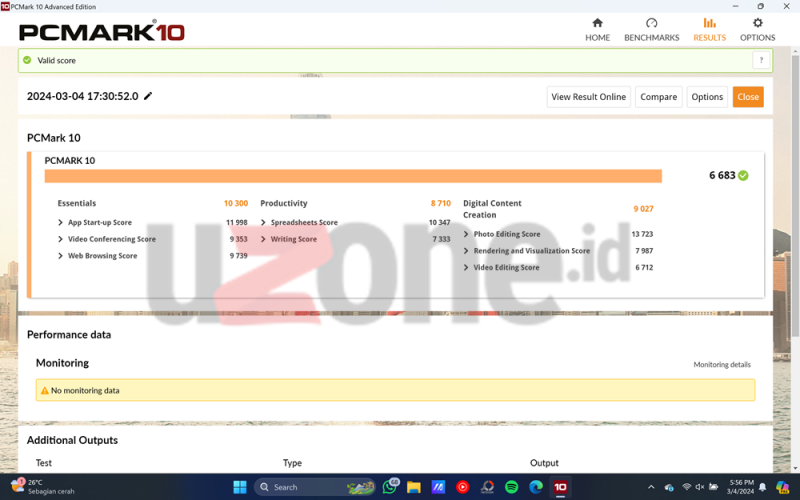Open YouTube Music from taskbar

[x=463, y=487]
